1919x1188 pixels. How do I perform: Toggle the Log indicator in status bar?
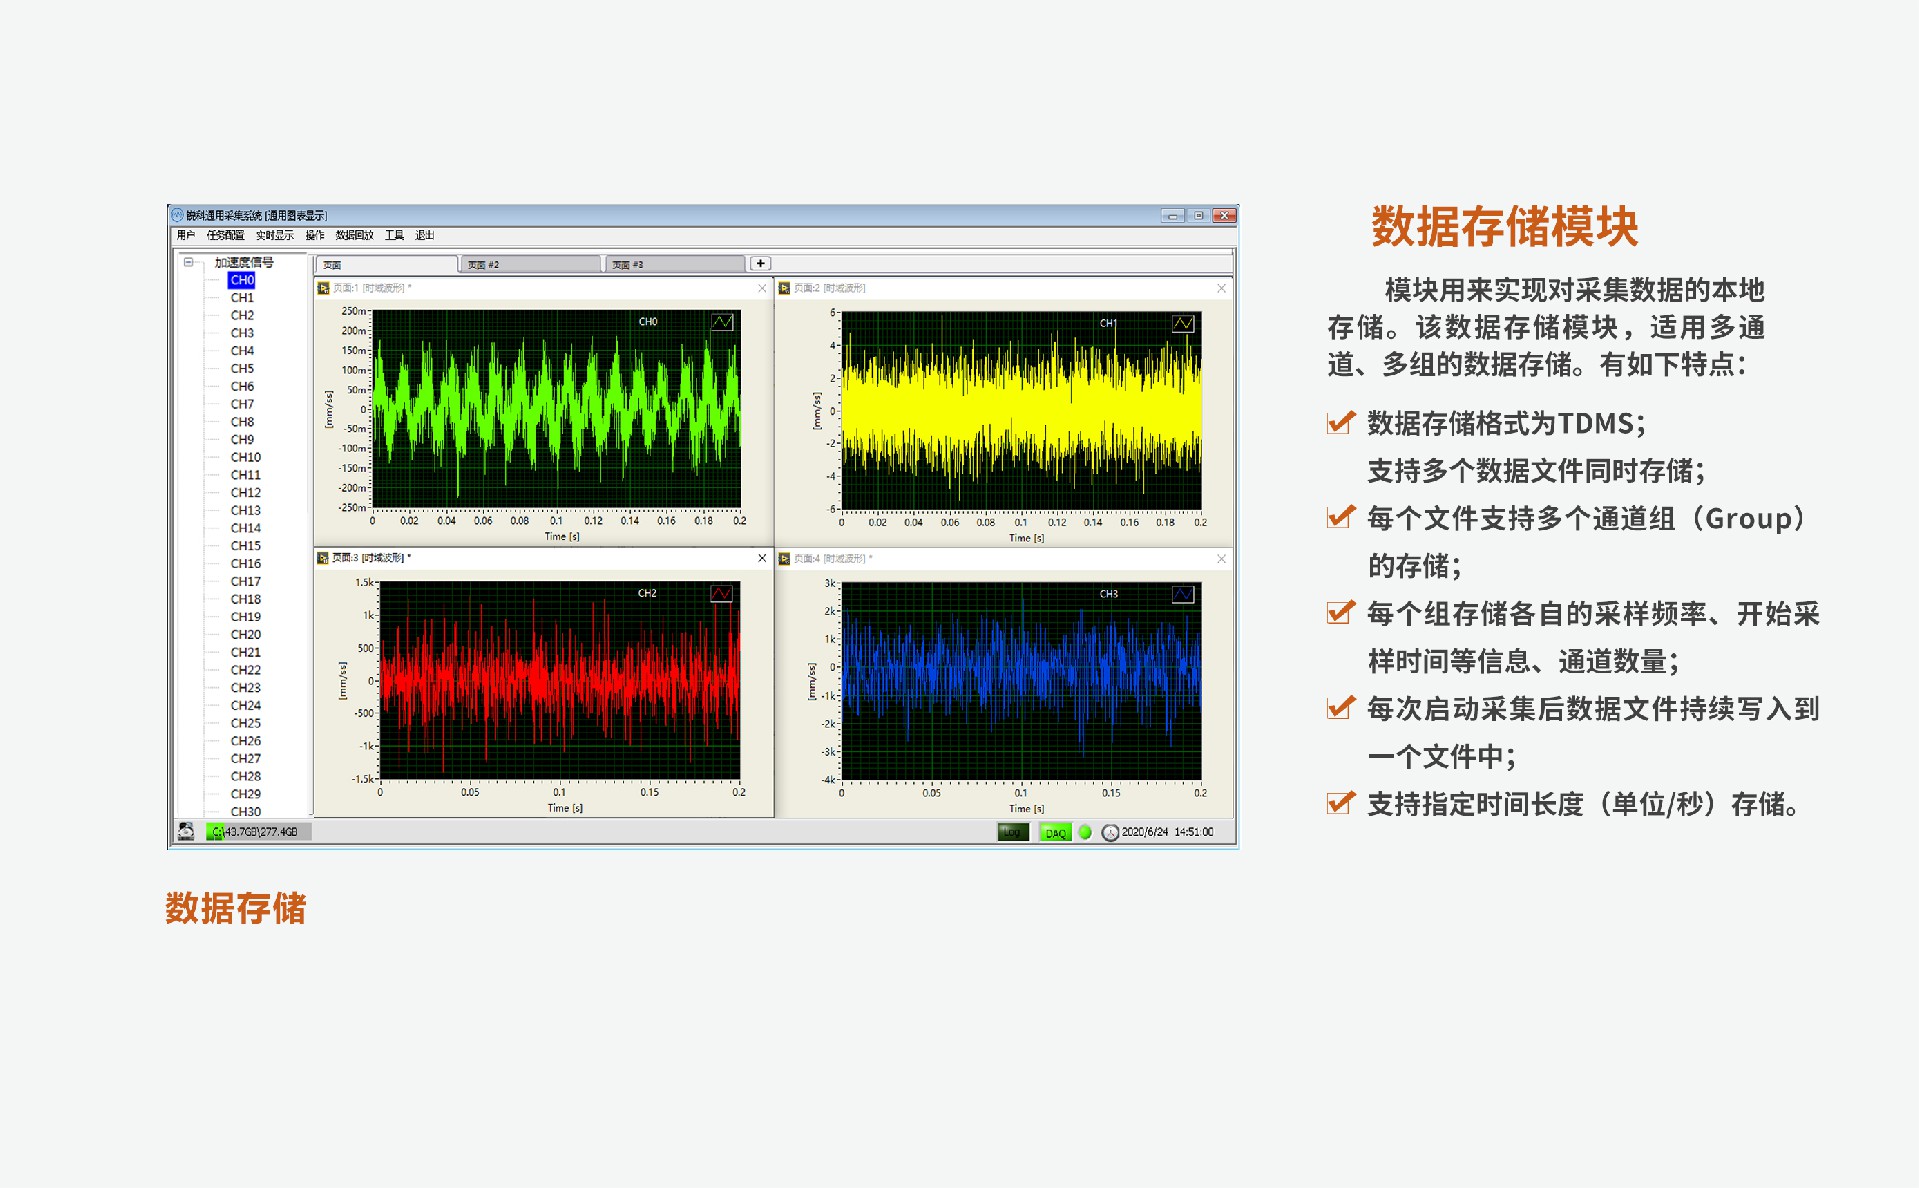[x=1012, y=832]
